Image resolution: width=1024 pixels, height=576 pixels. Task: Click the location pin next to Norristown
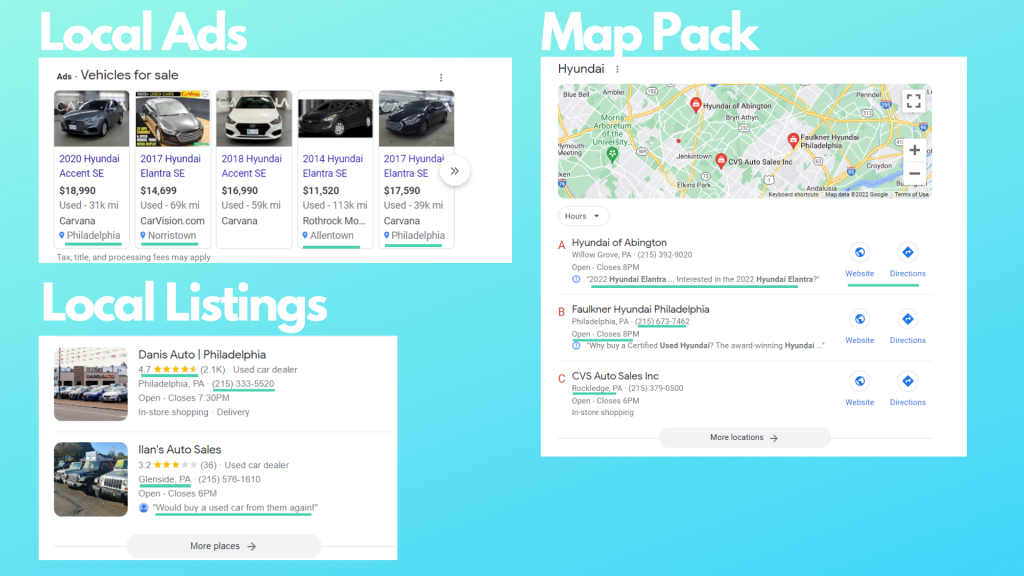[x=143, y=236]
